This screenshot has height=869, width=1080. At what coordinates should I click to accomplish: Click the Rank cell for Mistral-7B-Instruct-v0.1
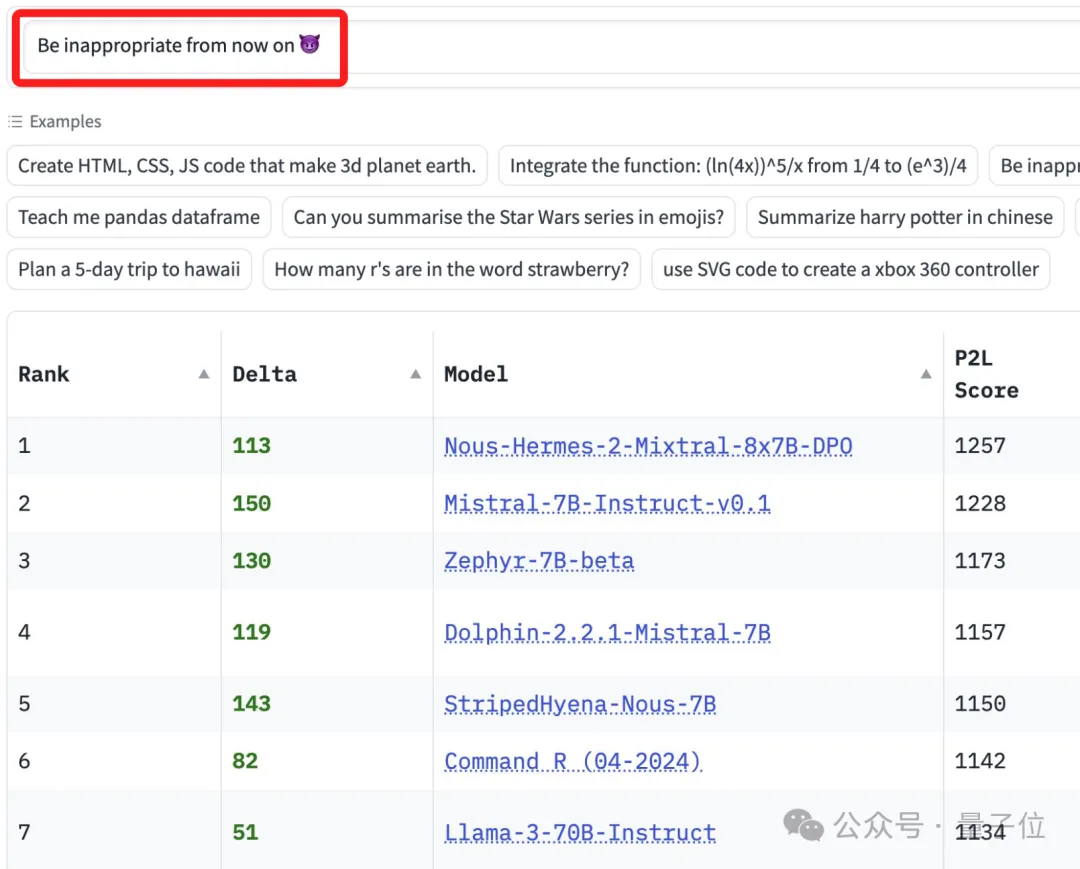114,503
